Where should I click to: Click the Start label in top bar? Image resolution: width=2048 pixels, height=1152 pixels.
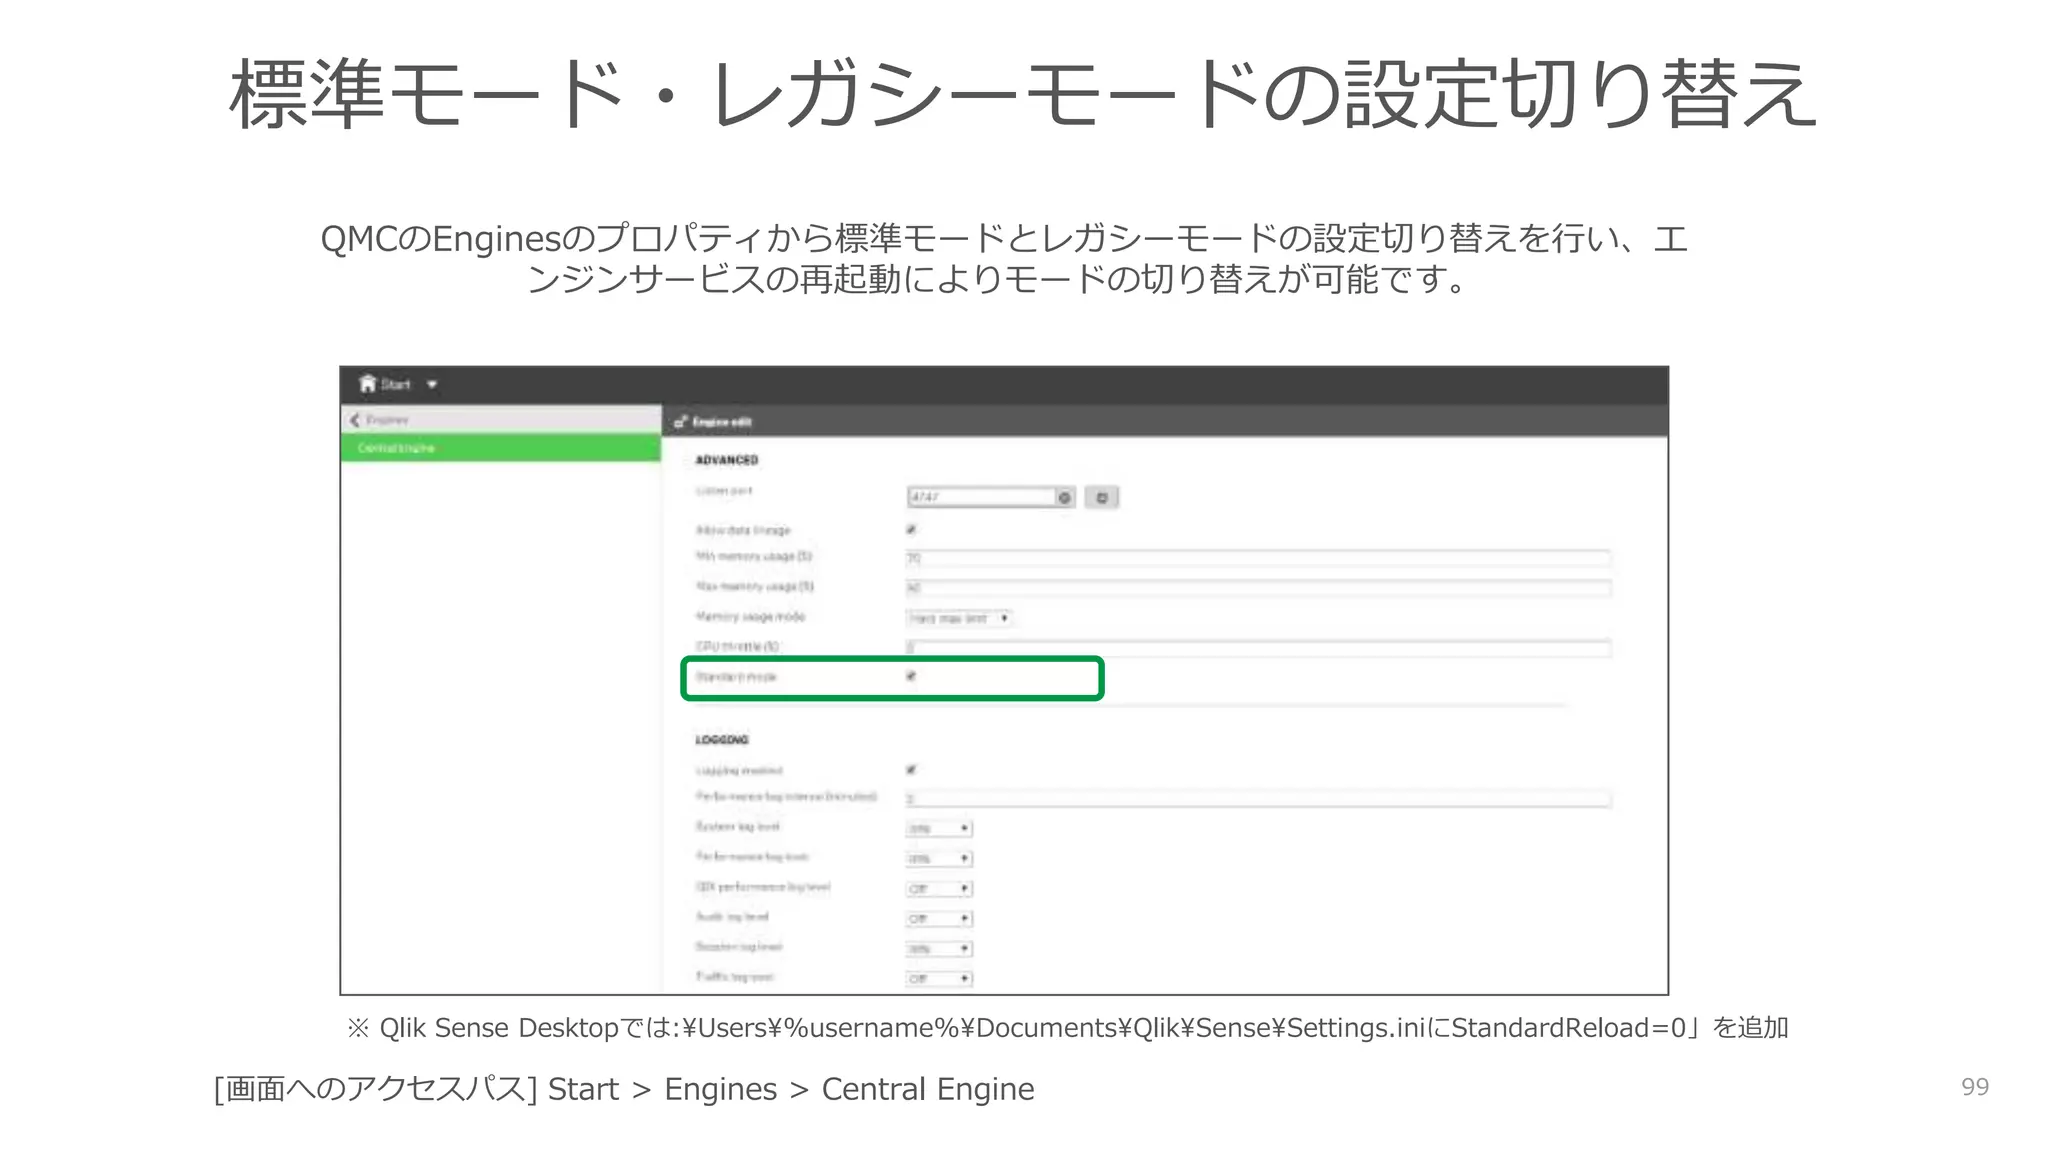point(395,385)
